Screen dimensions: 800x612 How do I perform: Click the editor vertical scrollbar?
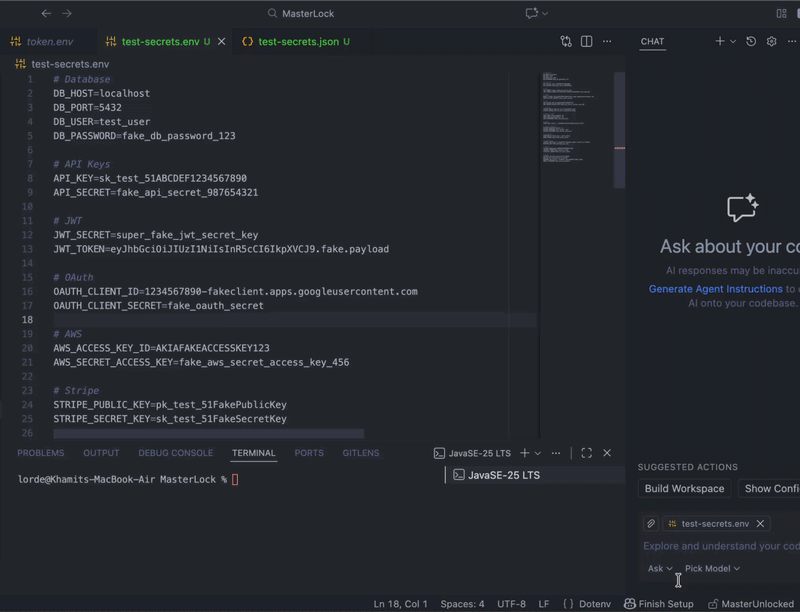click(x=619, y=131)
